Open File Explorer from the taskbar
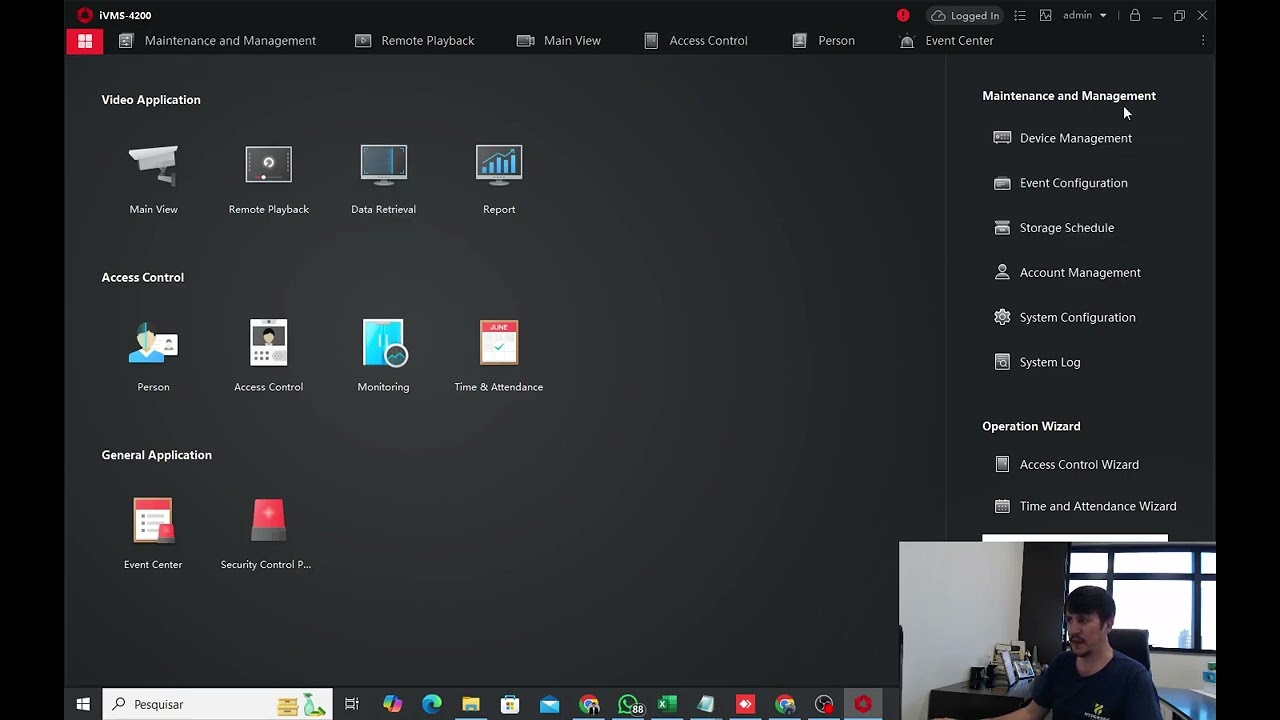The image size is (1280, 720). point(471,704)
